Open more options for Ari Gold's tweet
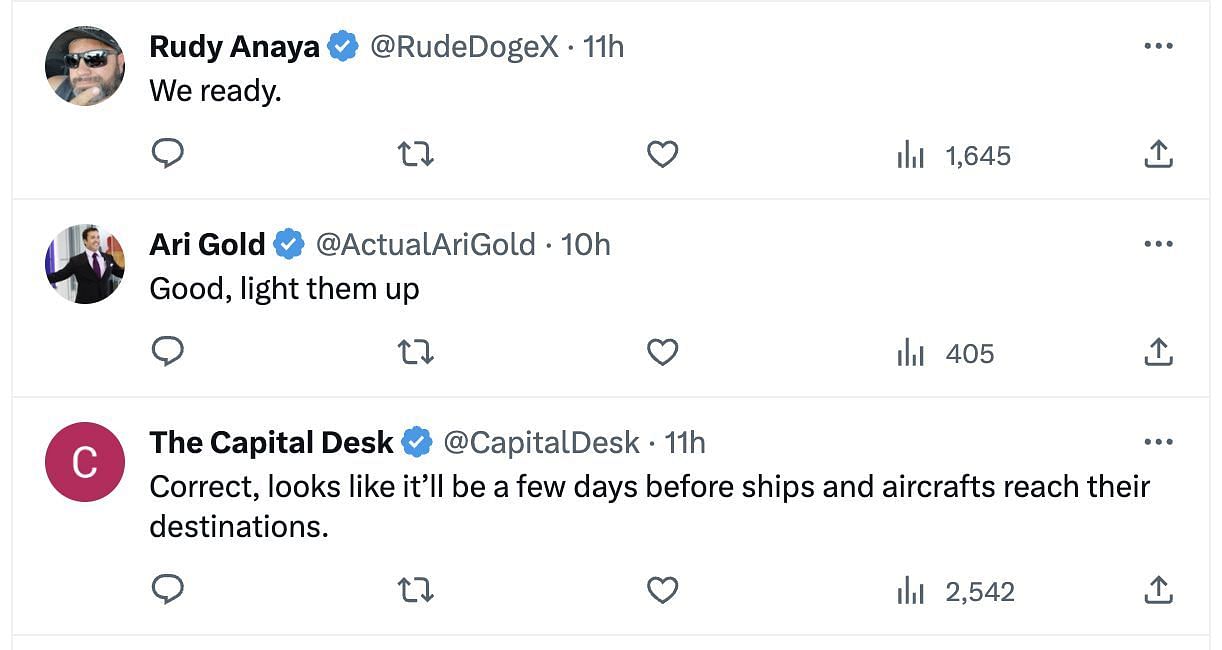This screenshot has width=1222, height=650. [x=1158, y=244]
